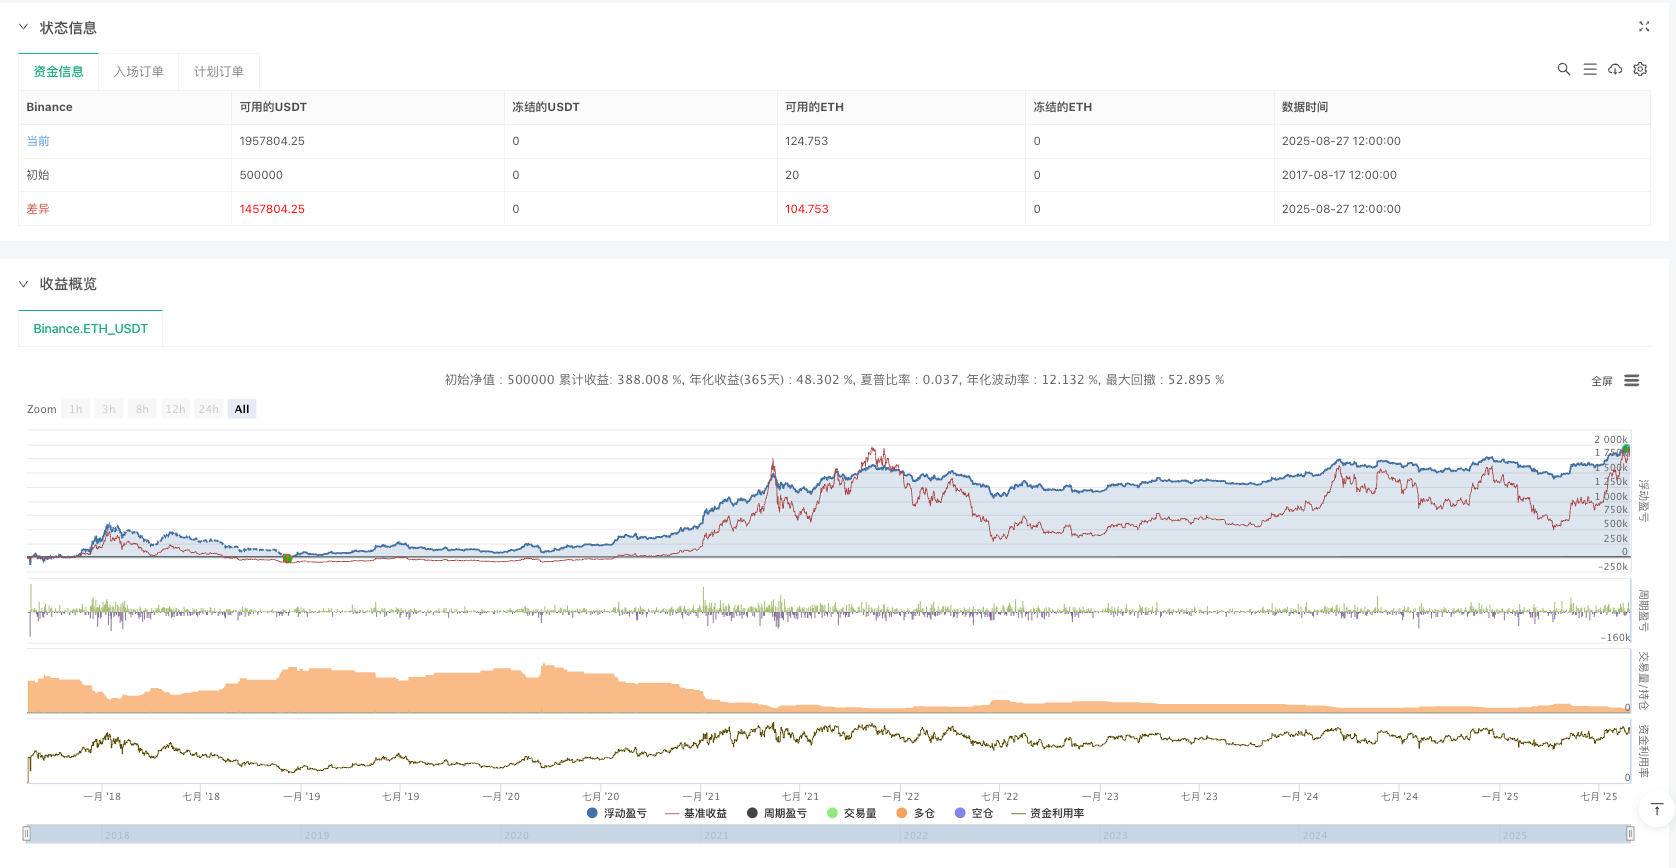Image resolution: width=1676 pixels, height=868 pixels.
Task: Toggle the 资金利用率 series in legend
Action: (1048, 813)
